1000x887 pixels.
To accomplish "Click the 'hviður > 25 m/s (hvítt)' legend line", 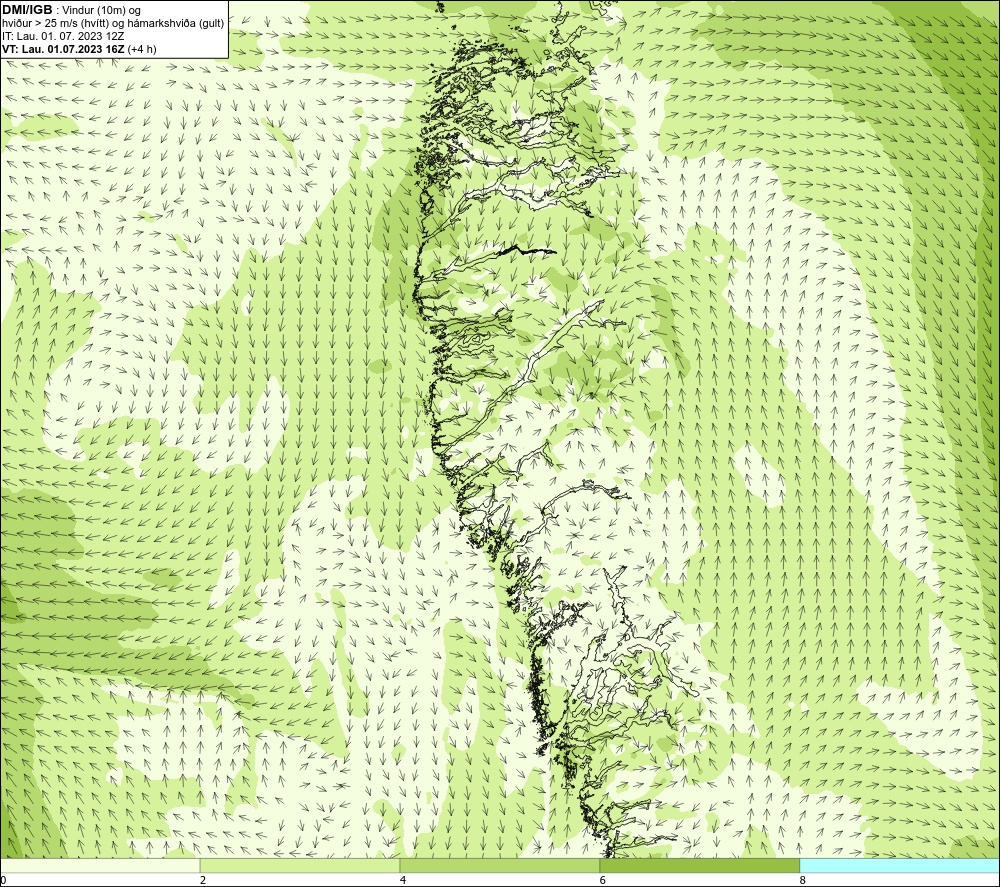I will [x=114, y=24].
